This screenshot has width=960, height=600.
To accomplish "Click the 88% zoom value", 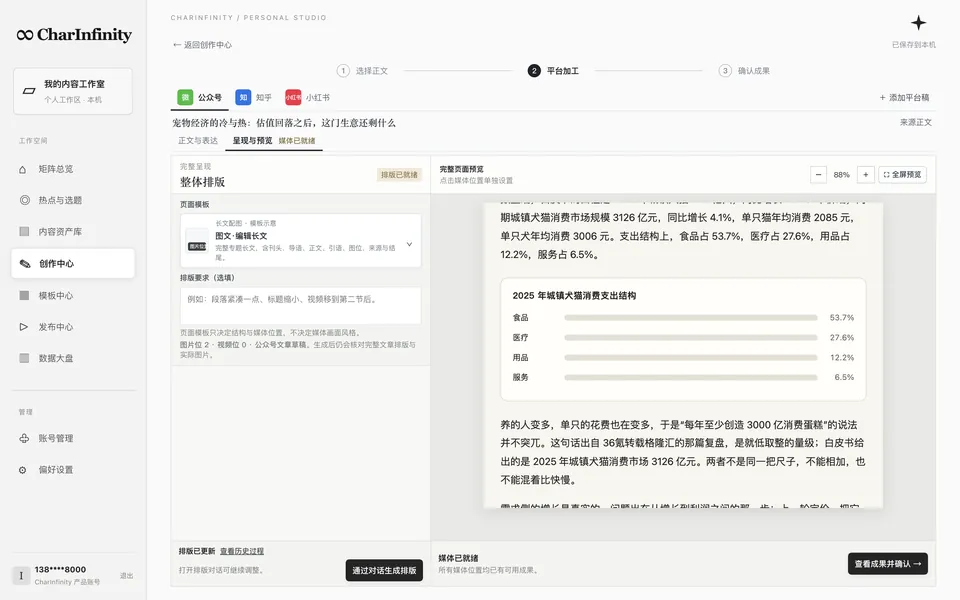I will pos(842,174).
